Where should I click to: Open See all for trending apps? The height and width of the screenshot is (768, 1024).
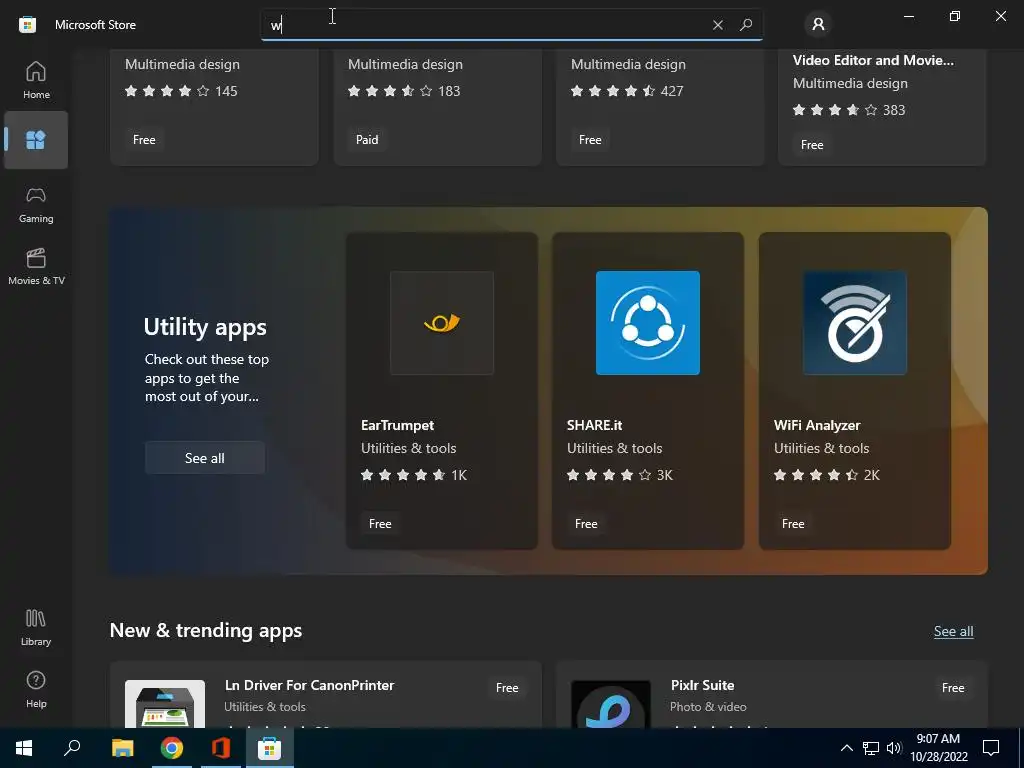[953, 631]
